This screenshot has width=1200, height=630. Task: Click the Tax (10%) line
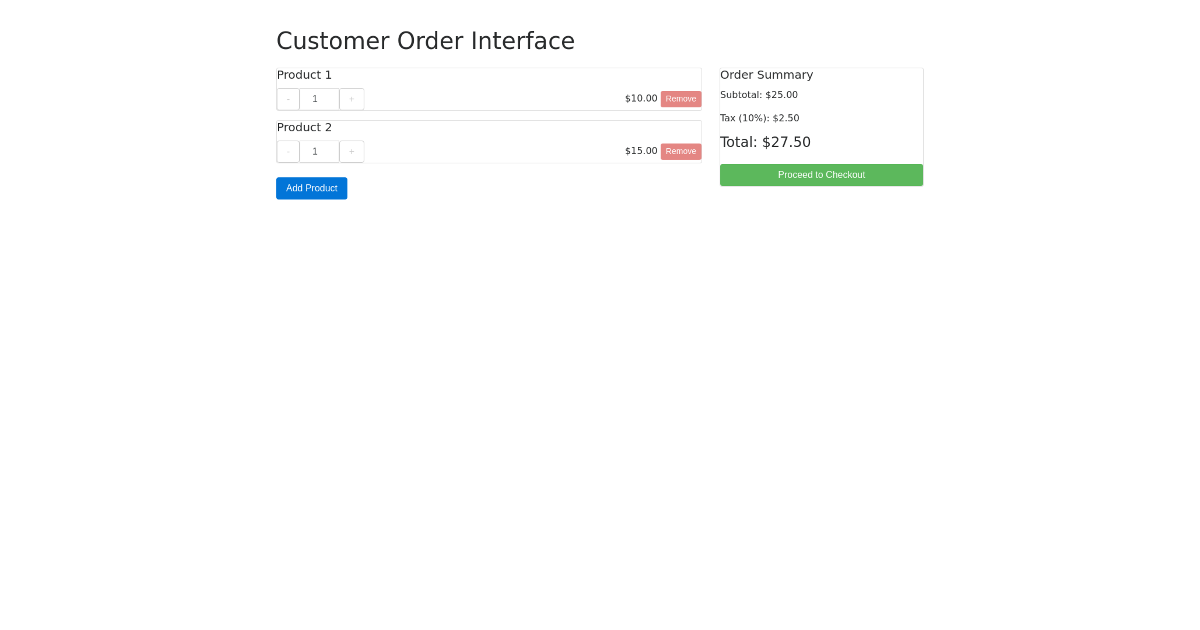coord(758,117)
